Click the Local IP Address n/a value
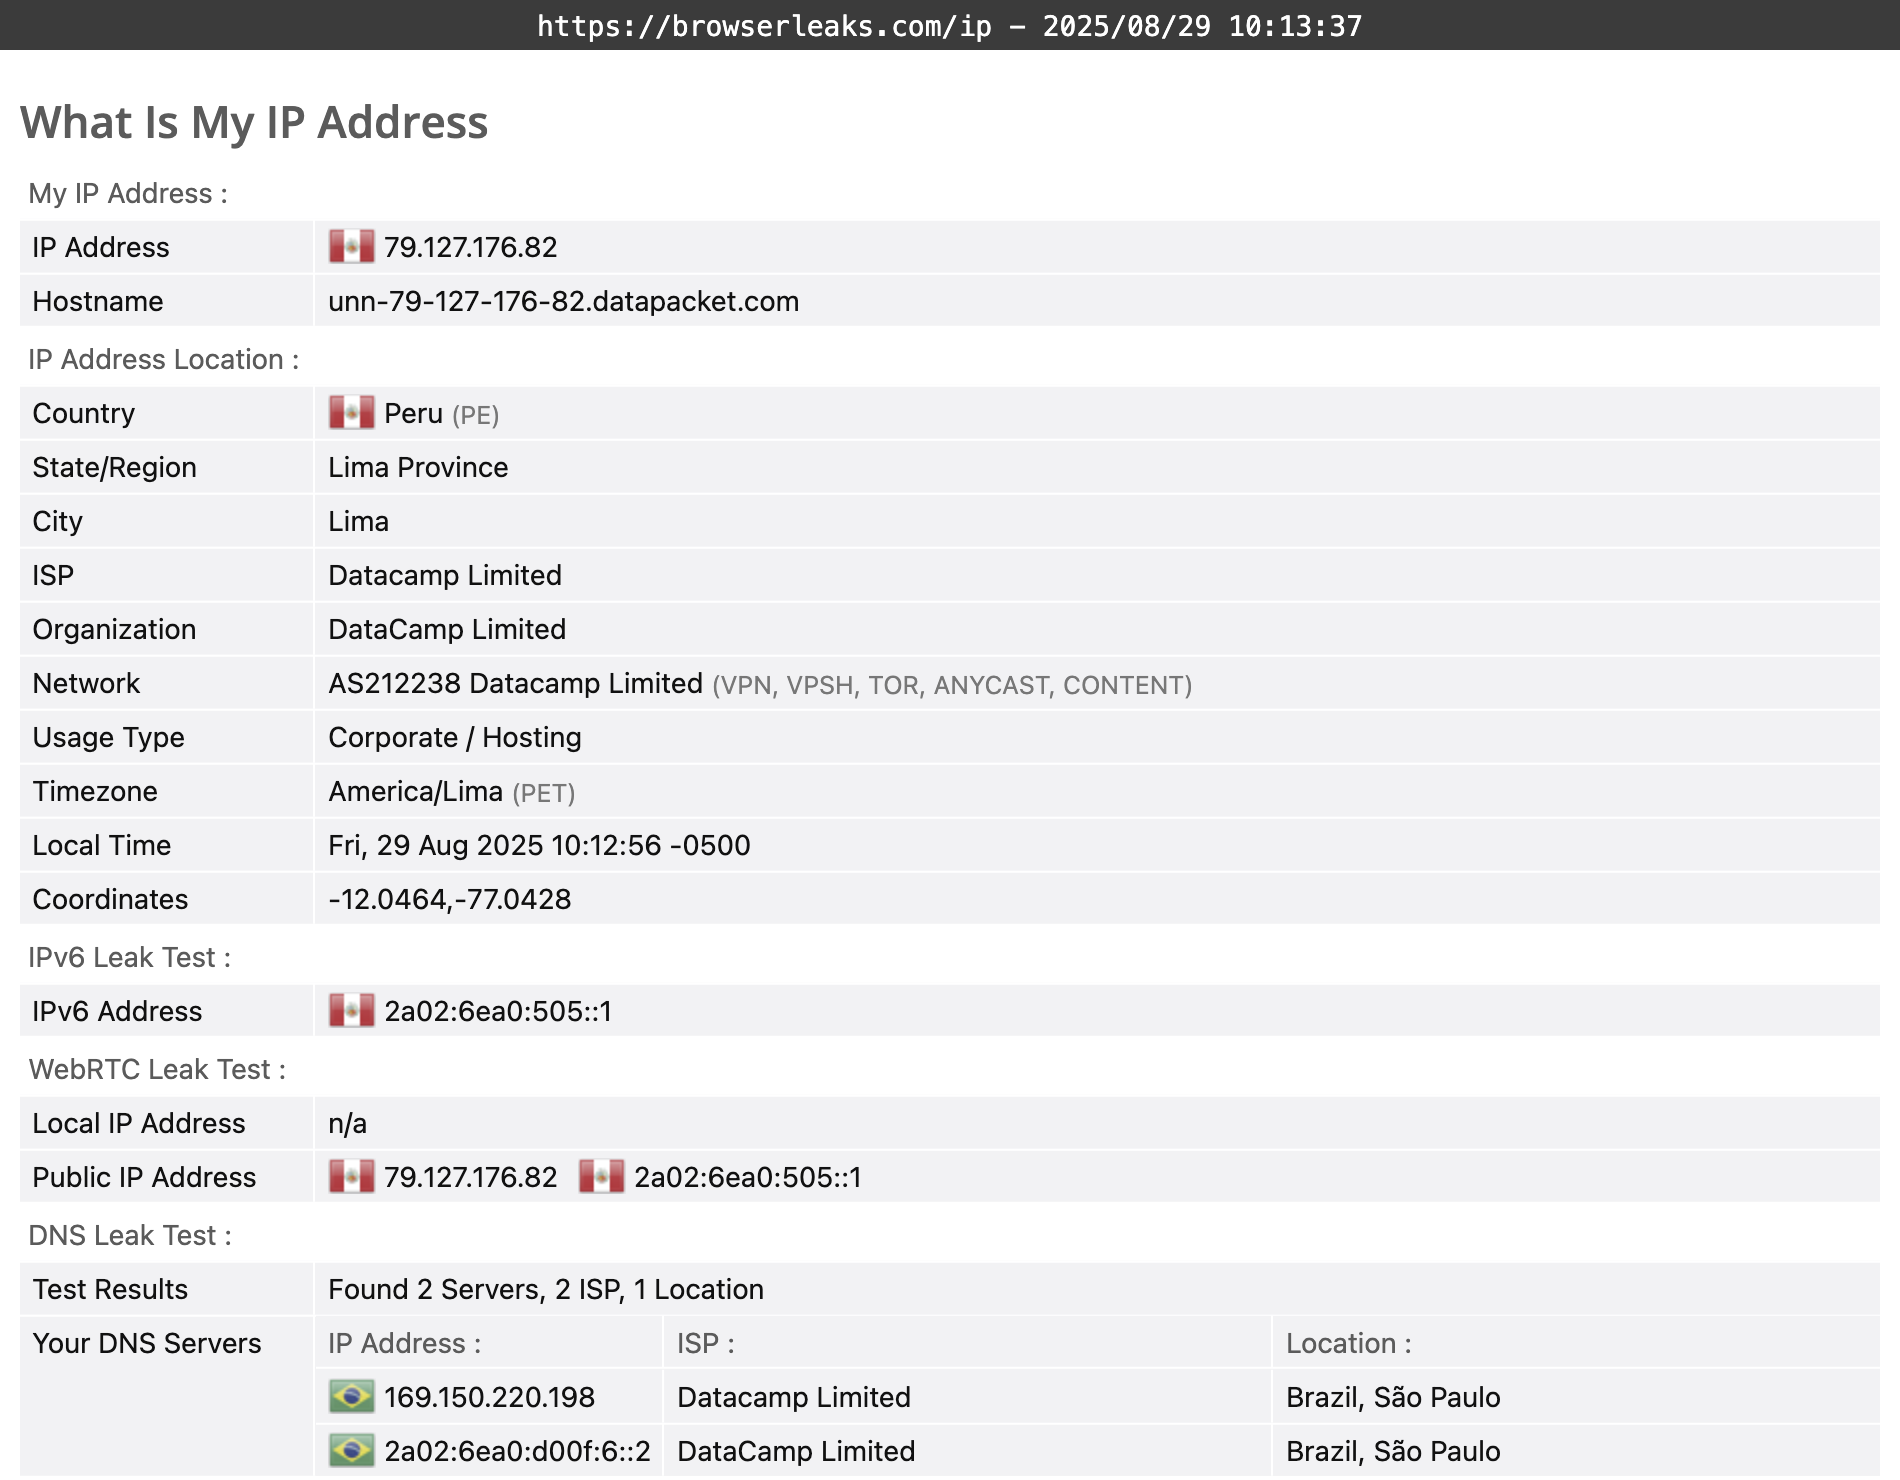Image resolution: width=1900 pixels, height=1480 pixels. tap(347, 1123)
